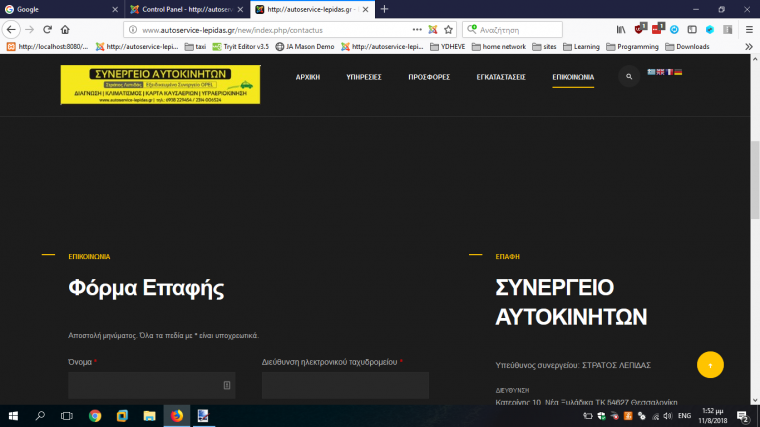760x427 pixels.
Task: Open the Programming bookmarks folder
Action: (x=633, y=46)
